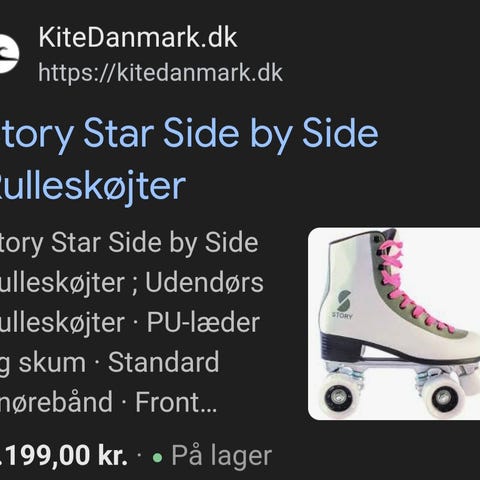Click the front white wheel of the skate
480x480 pixels.
click(445, 397)
